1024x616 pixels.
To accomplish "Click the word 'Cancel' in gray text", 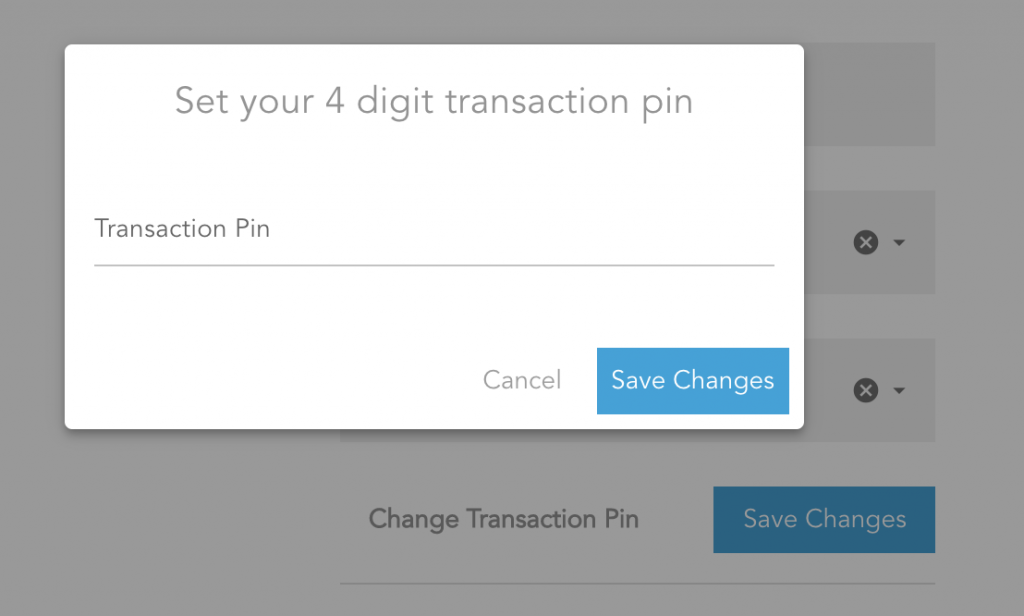I will [522, 380].
